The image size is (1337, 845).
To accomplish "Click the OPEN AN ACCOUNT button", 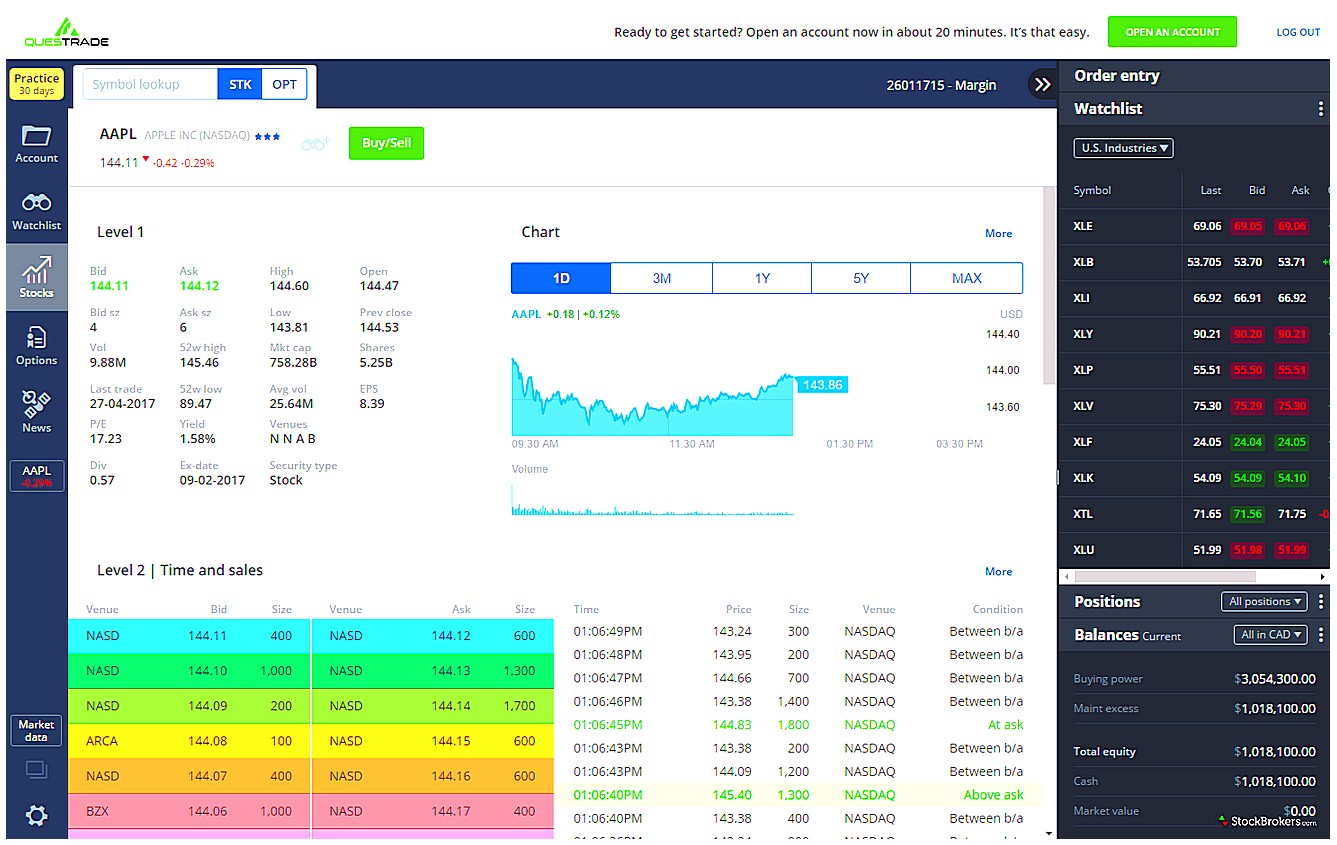I will (1172, 32).
